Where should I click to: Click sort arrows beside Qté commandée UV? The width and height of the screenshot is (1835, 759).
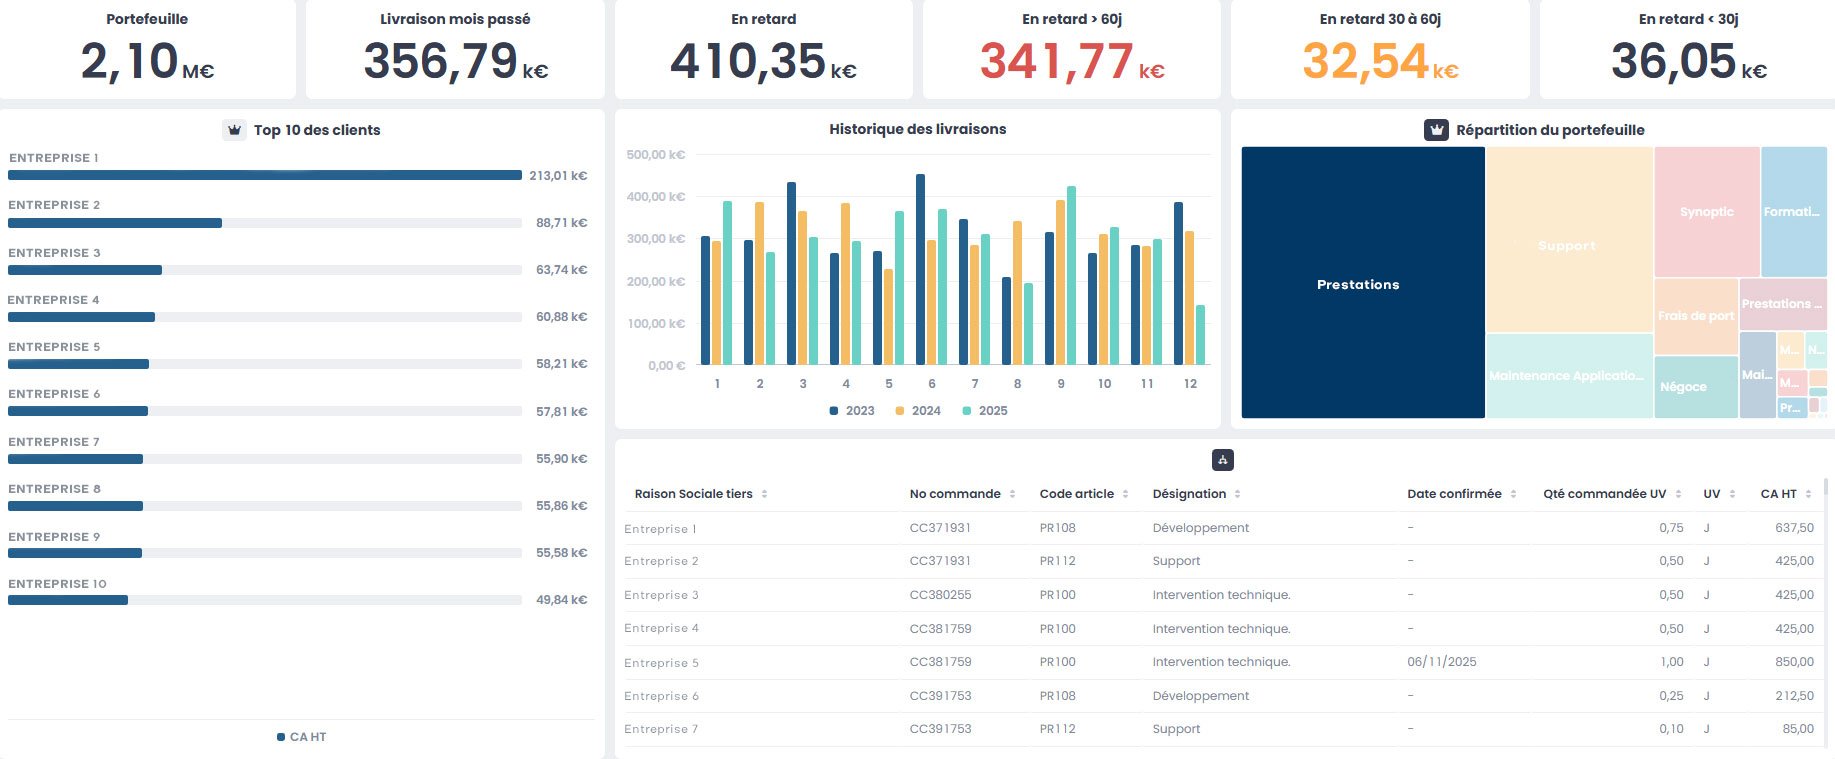pos(1678,494)
